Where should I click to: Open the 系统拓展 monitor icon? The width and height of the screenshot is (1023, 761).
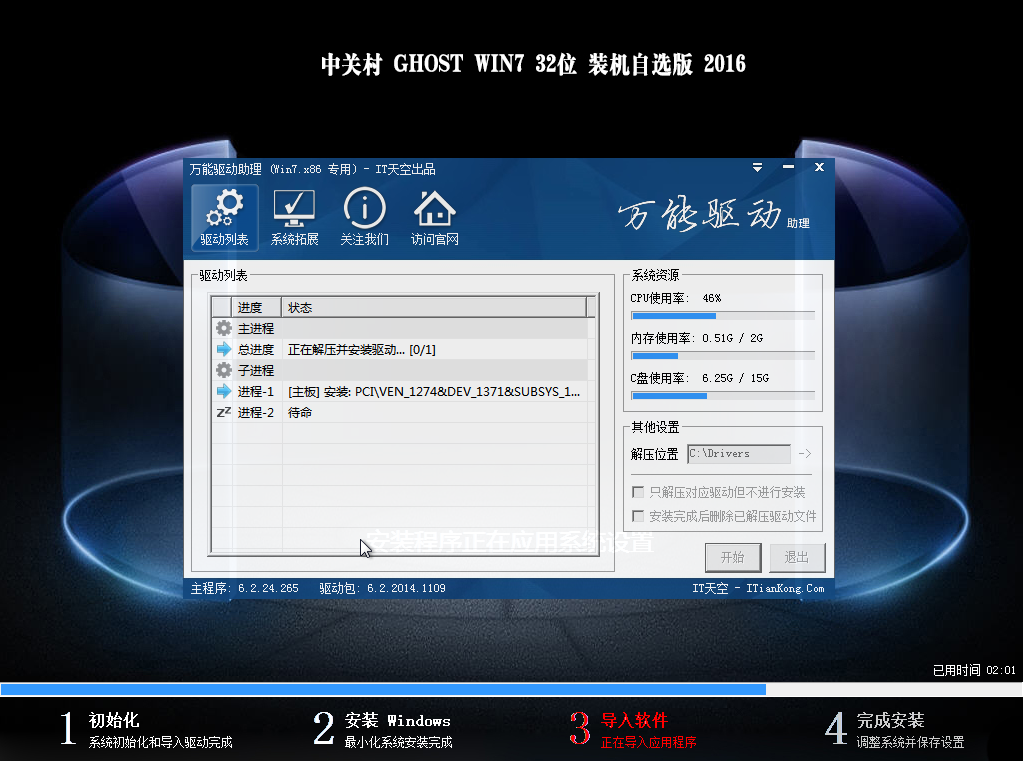[294, 218]
